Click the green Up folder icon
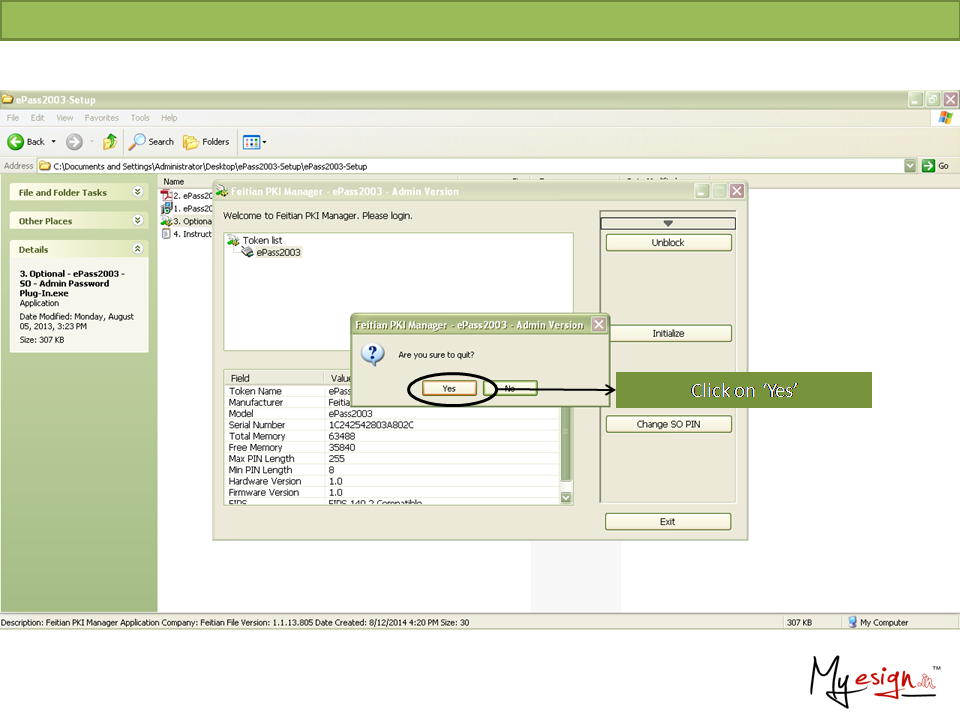 110,142
